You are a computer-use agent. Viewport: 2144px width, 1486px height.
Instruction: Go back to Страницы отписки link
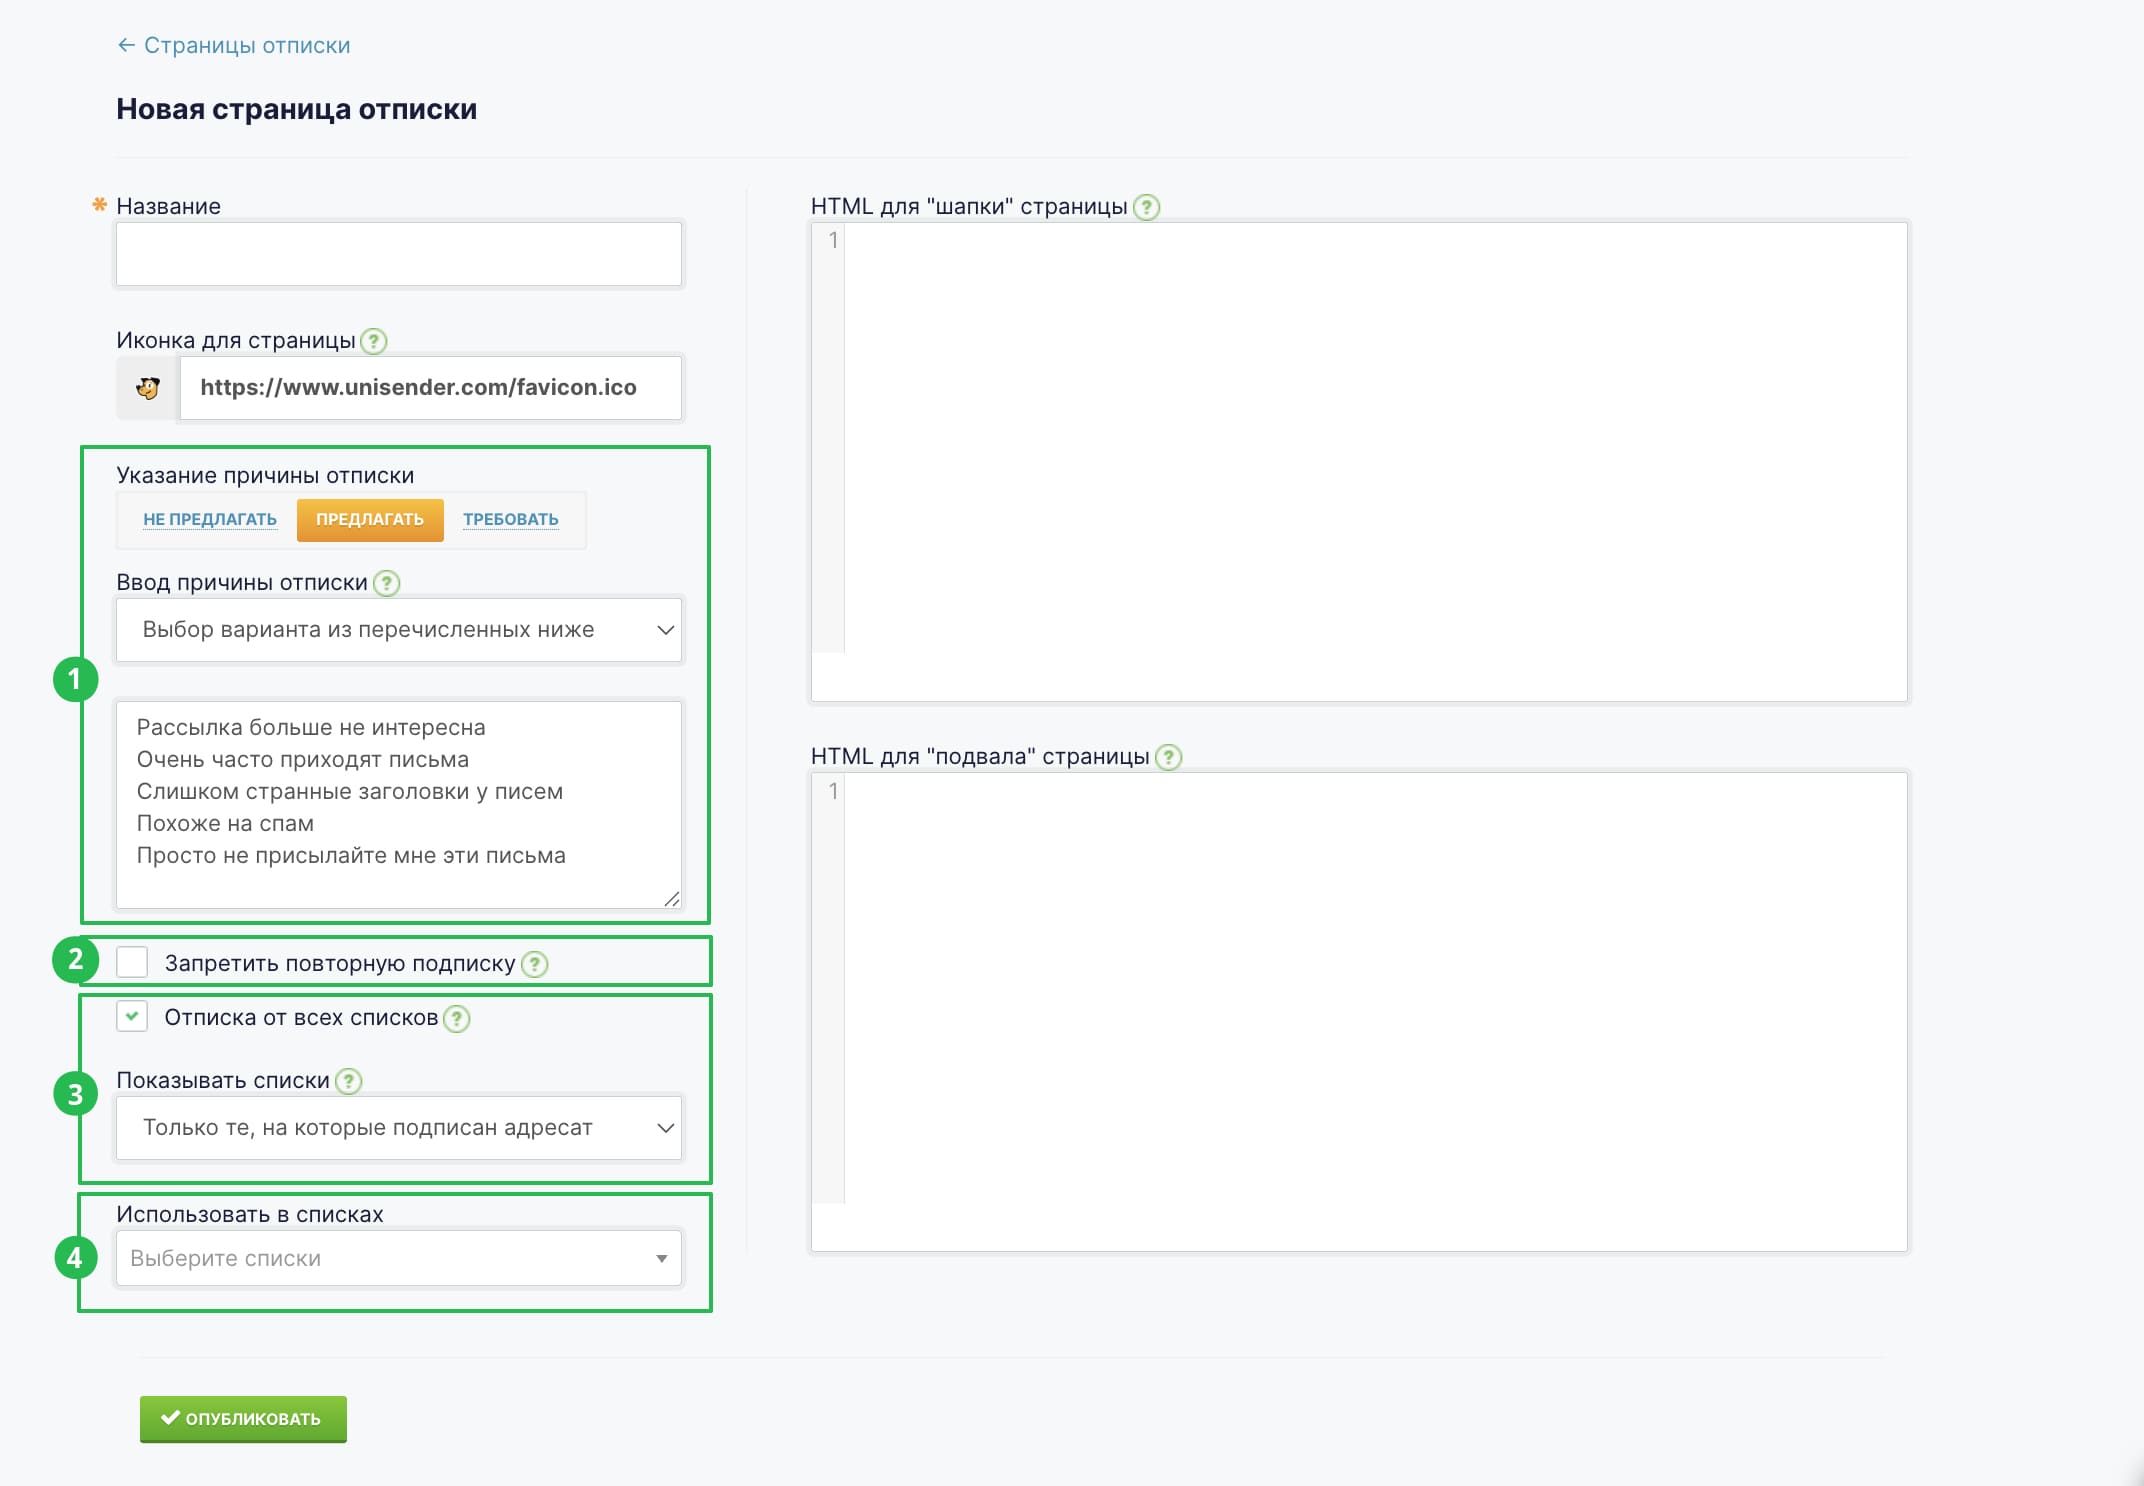tap(233, 45)
